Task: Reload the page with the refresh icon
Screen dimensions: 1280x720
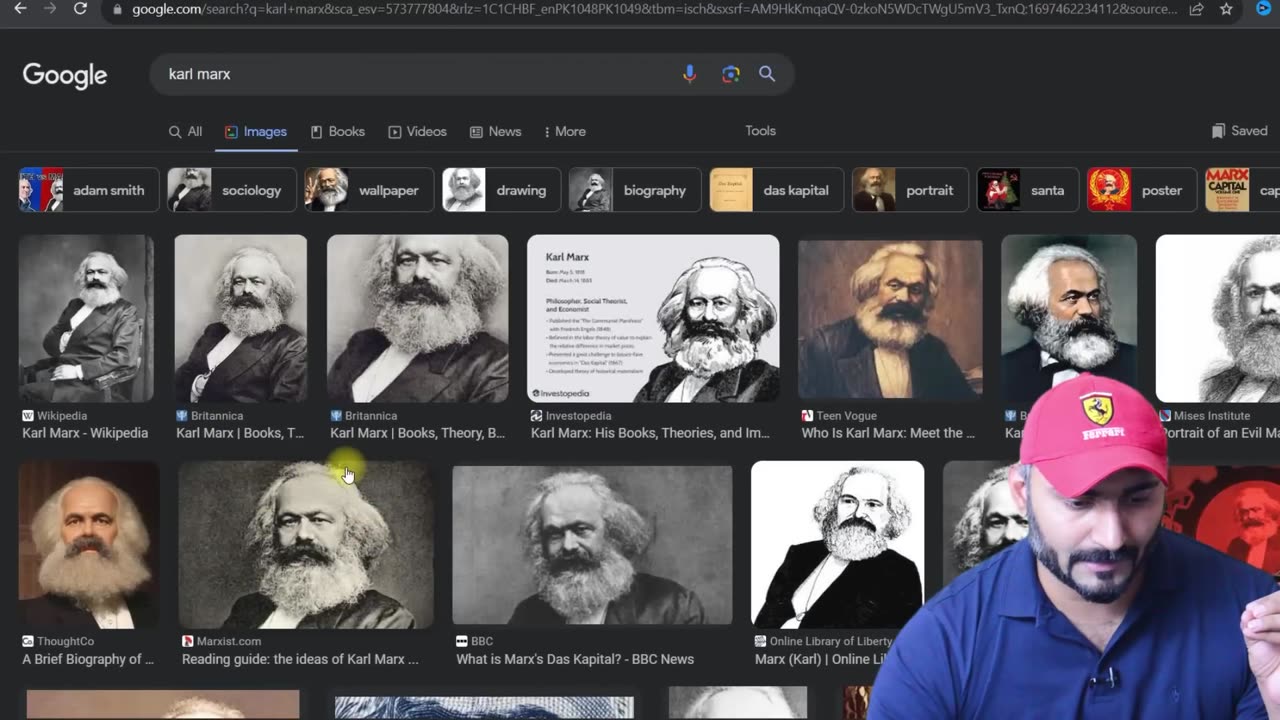Action: pos(80,9)
